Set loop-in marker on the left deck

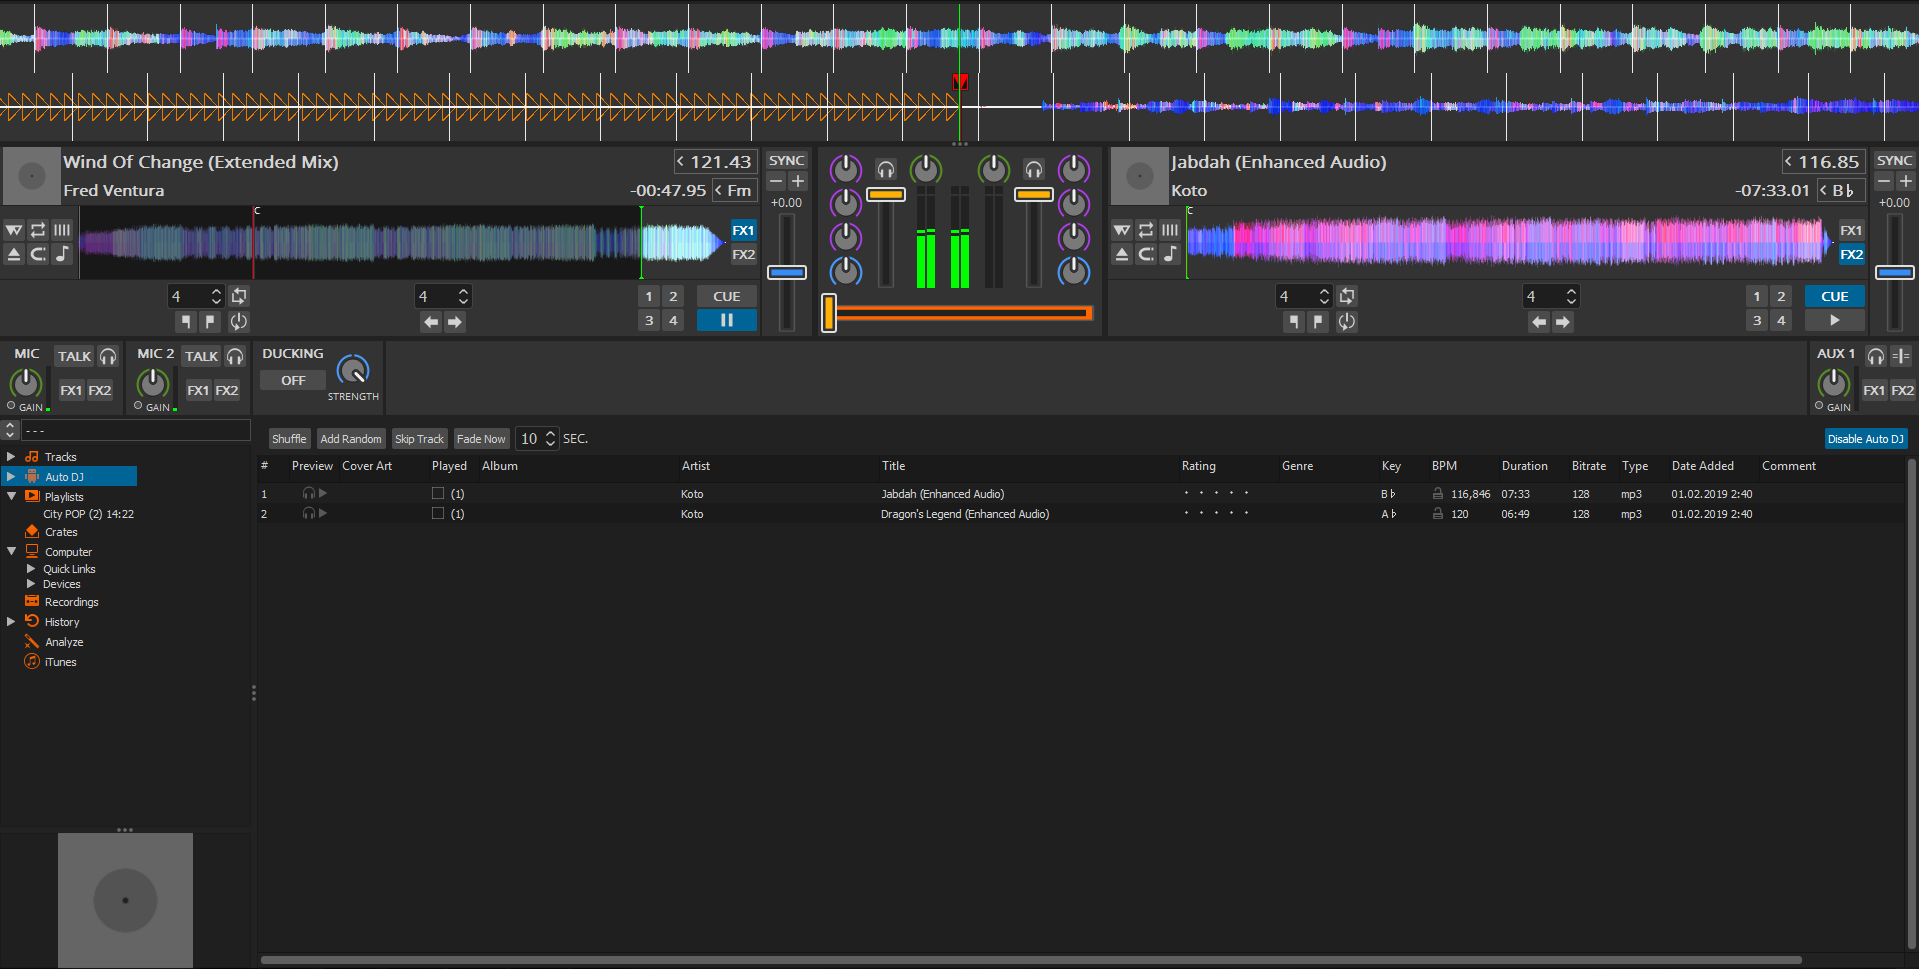(186, 321)
